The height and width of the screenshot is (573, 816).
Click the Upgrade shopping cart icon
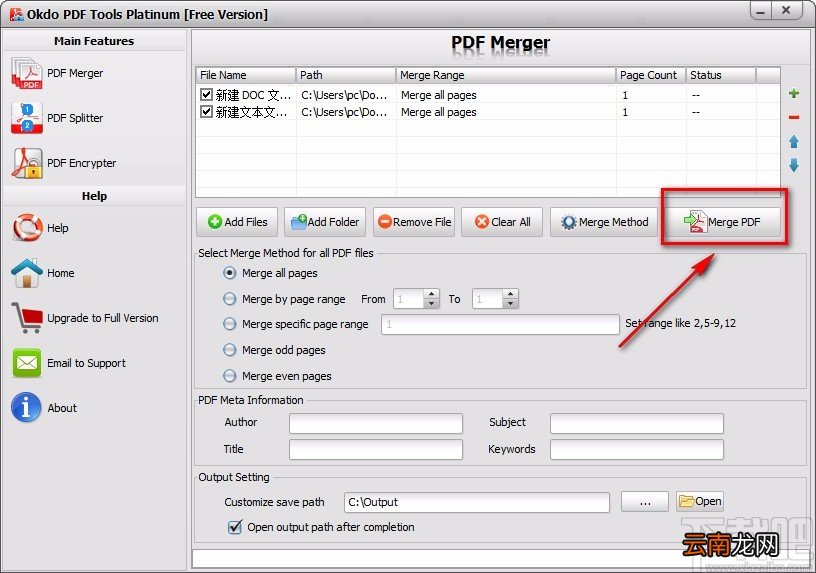[x=27, y=317]
